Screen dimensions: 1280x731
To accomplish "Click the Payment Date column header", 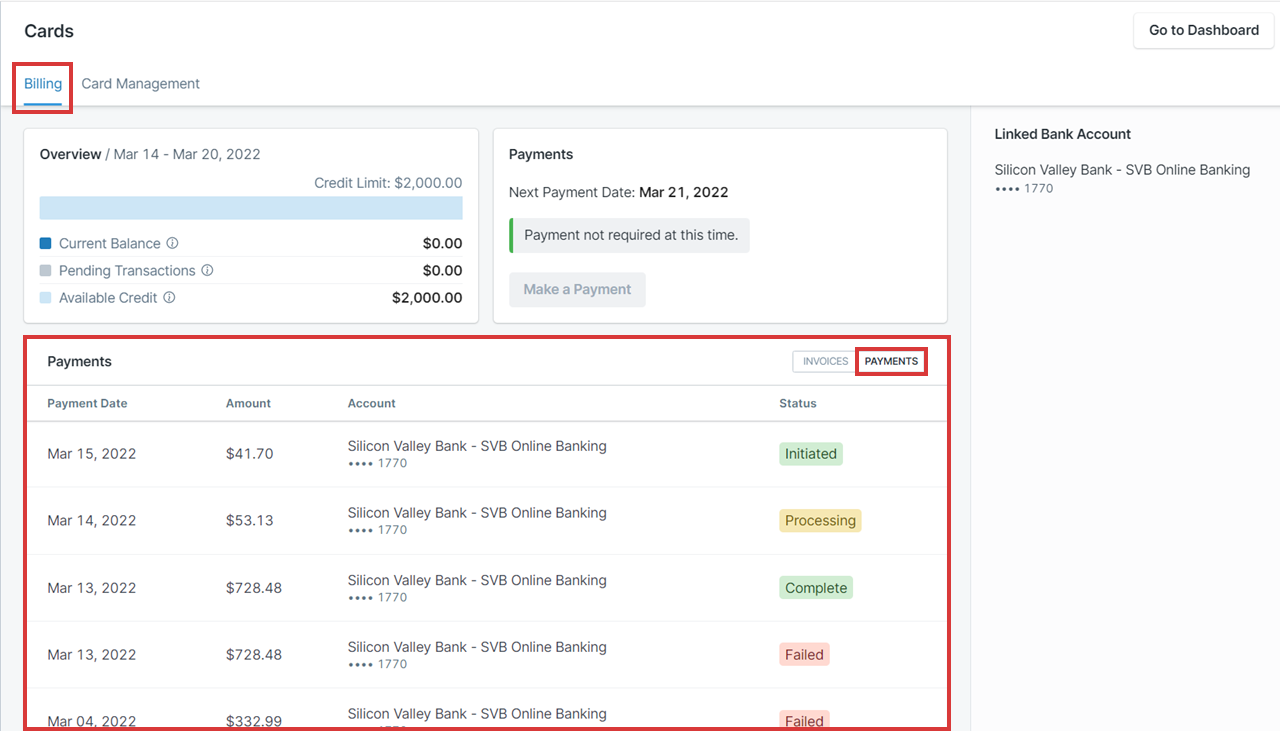I will point(87,403).
